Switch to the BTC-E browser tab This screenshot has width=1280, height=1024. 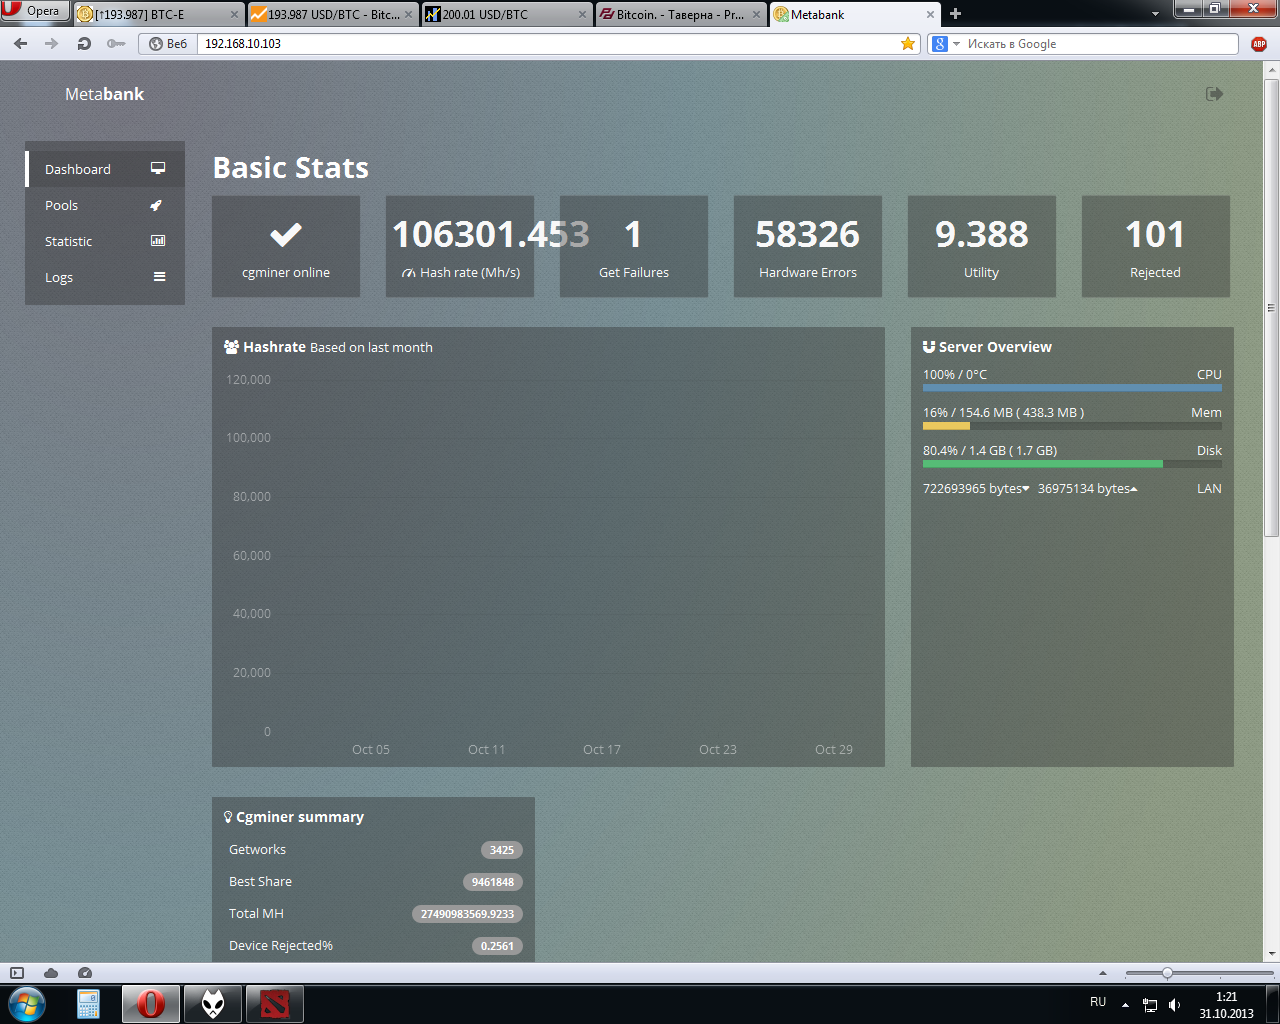point(158,14)
